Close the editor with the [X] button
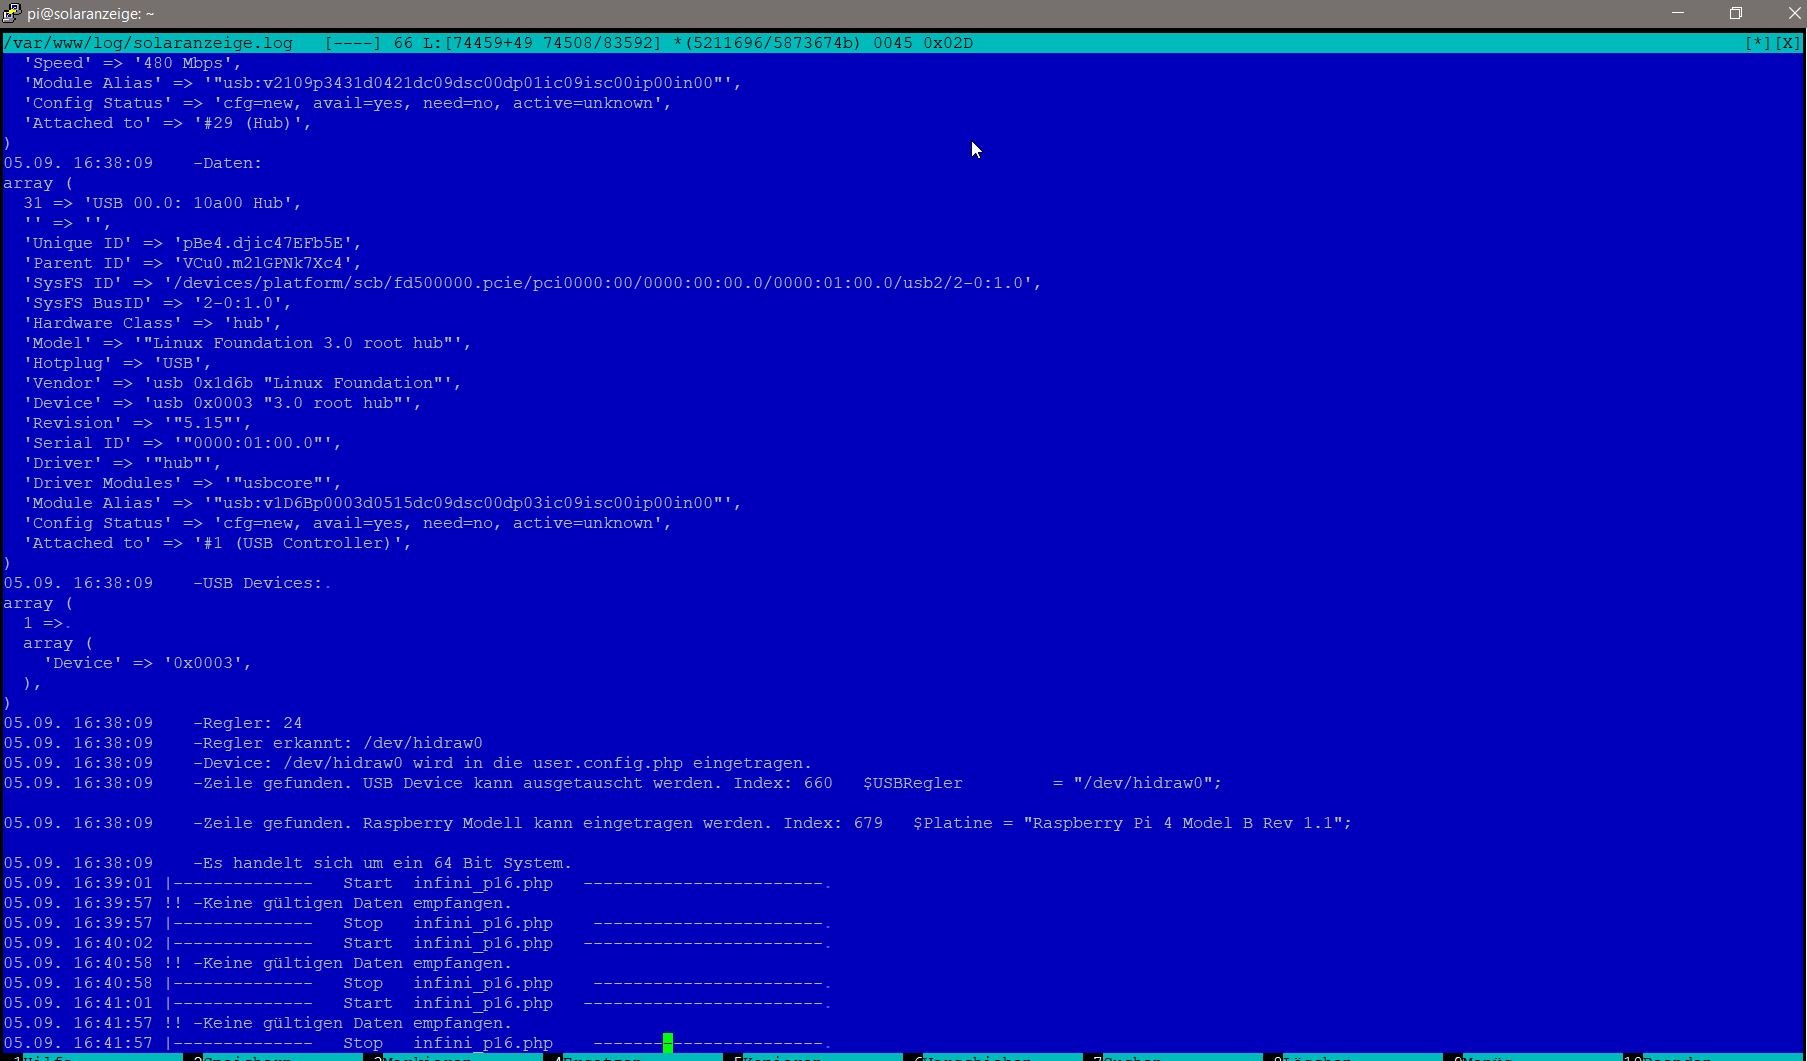The width and height of the screenshot is (1807, 1061). [1787, 43]
